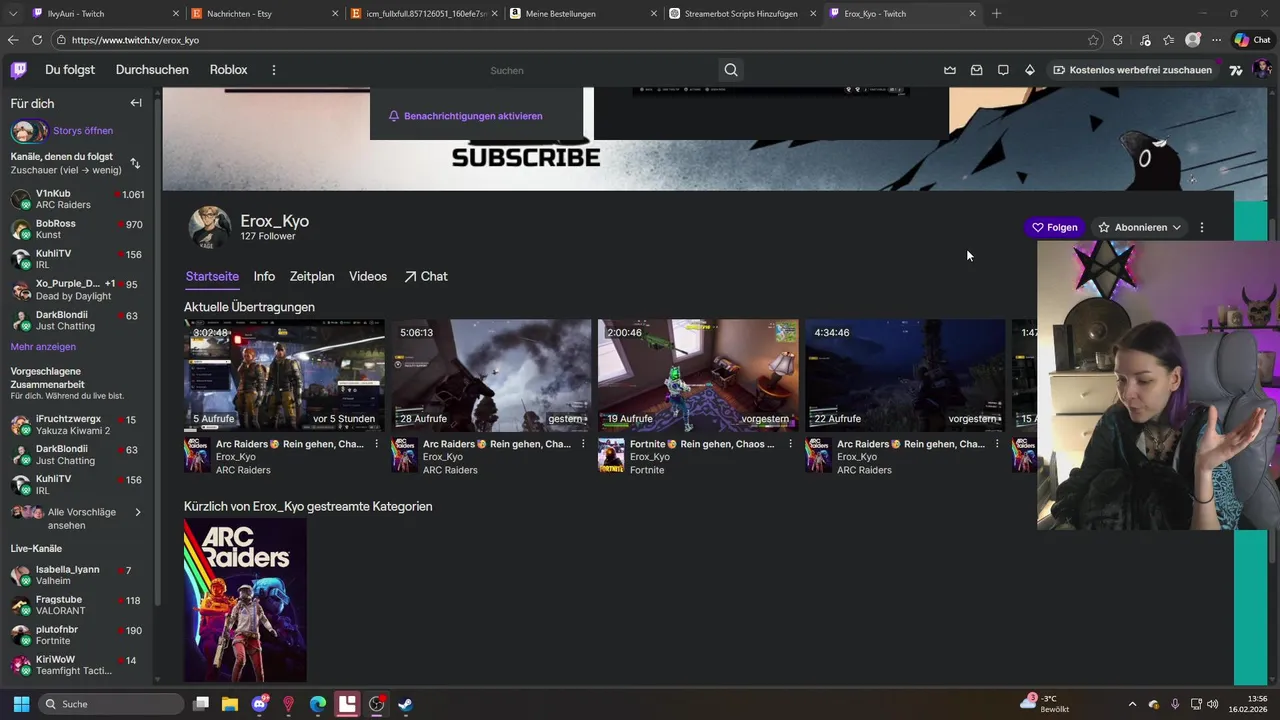This screenshot has width=1280, height=720.
Task: Open options for the Fortnite video
Action: point(790,444)
